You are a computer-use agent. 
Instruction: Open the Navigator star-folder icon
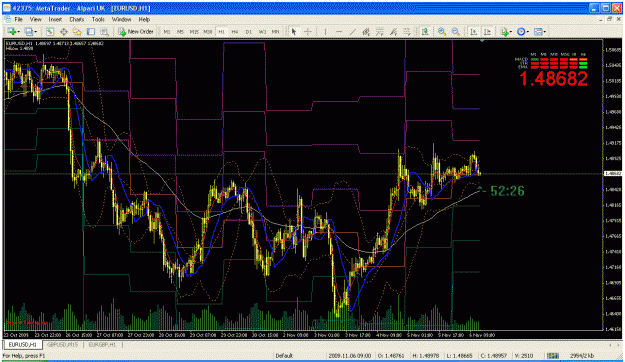[x=77, y=31]
